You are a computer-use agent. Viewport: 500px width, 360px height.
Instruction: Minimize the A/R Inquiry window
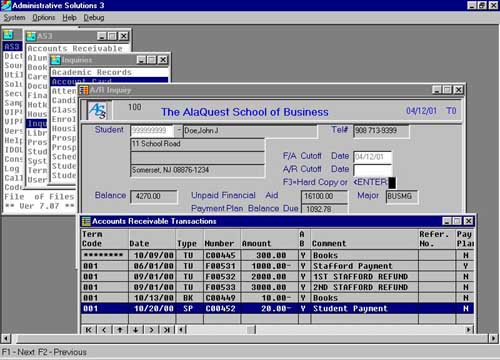(437, 90)
